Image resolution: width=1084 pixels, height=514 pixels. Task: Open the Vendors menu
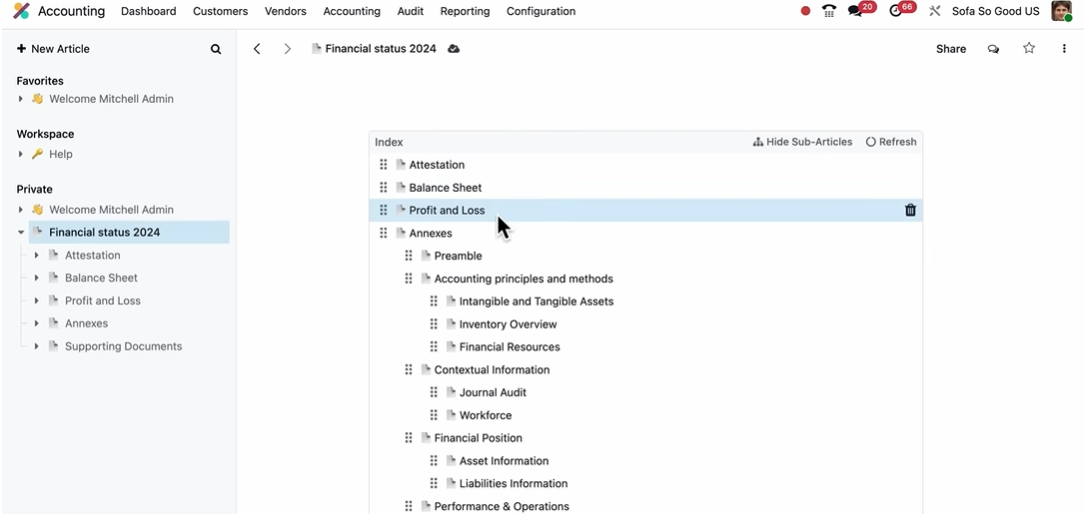[285, 11]
